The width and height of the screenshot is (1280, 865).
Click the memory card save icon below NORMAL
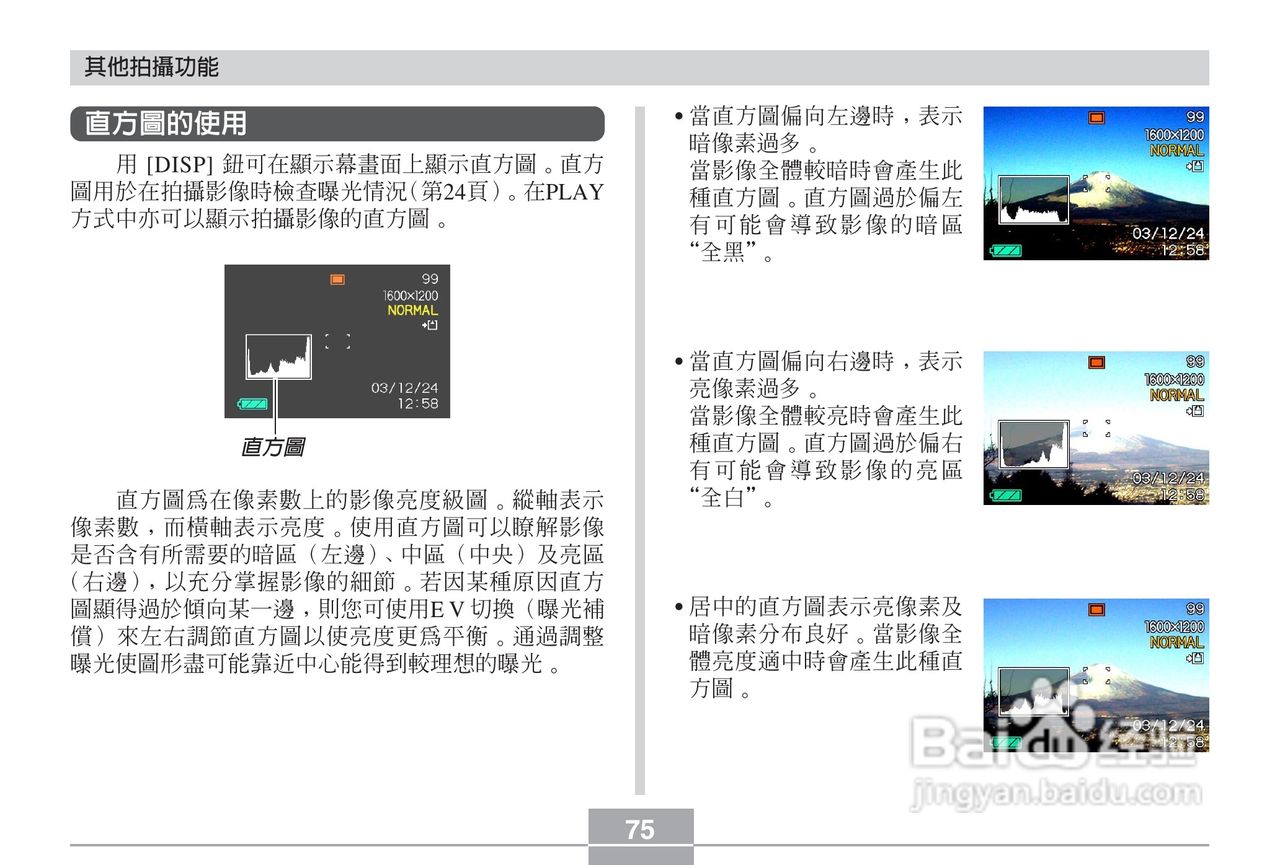point(430,323)
